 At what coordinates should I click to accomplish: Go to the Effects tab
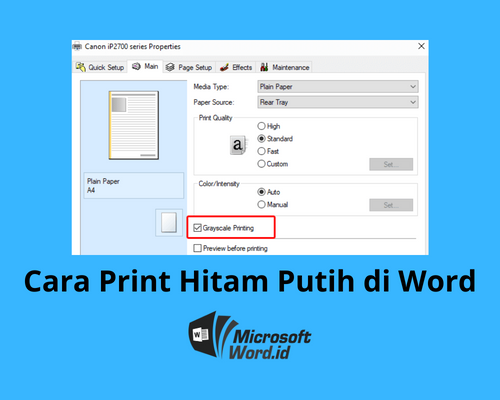coord(236,67)
